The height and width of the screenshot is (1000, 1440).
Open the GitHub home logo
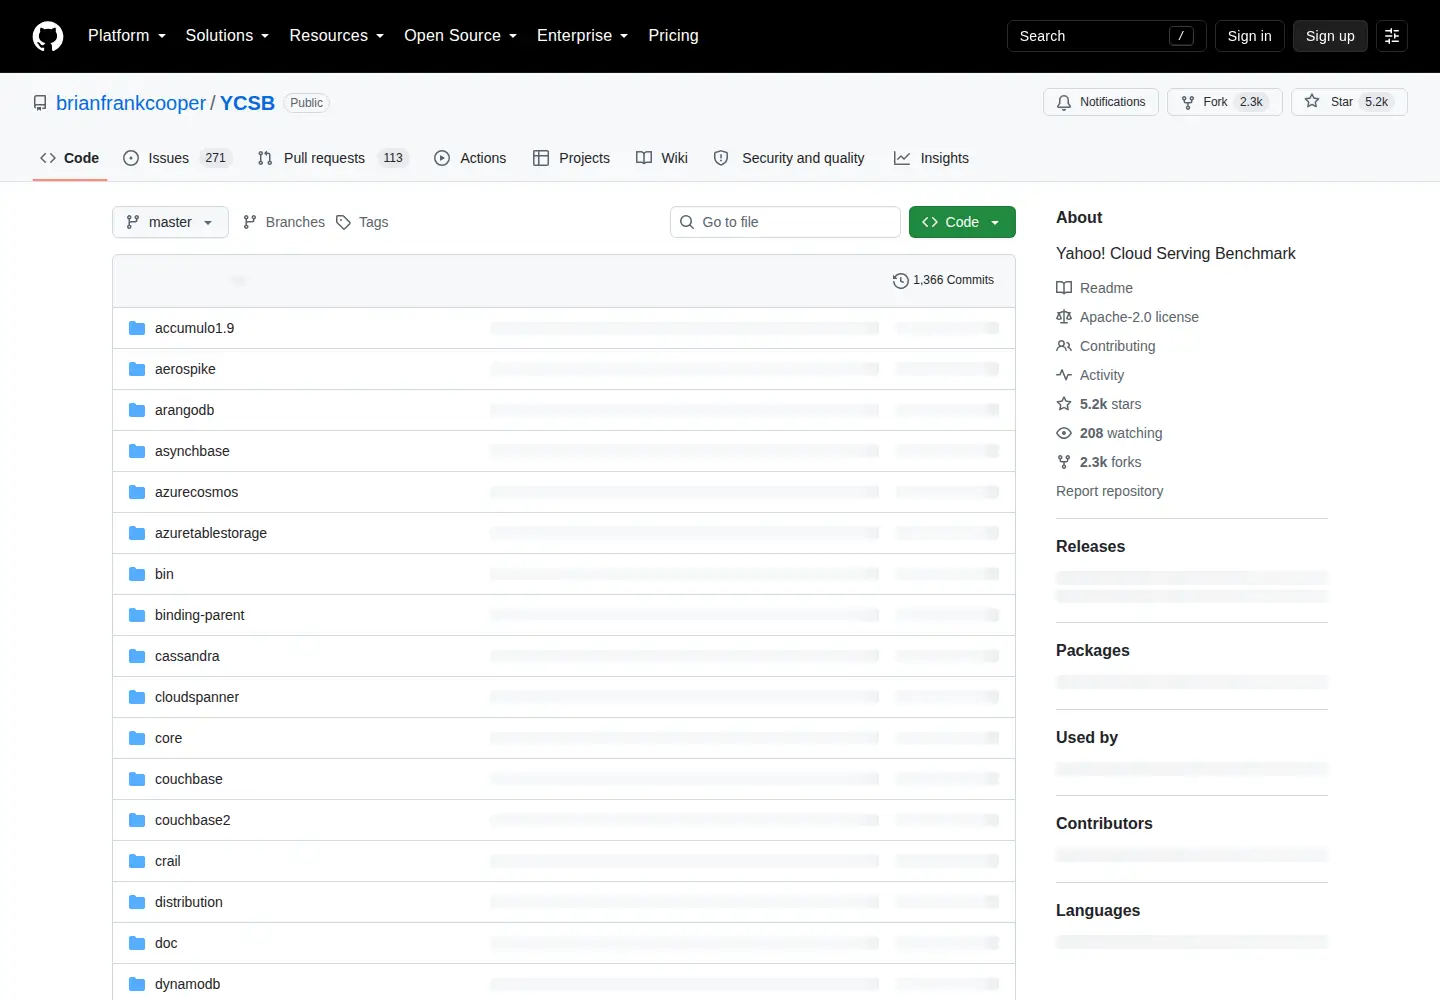[48, 36]
